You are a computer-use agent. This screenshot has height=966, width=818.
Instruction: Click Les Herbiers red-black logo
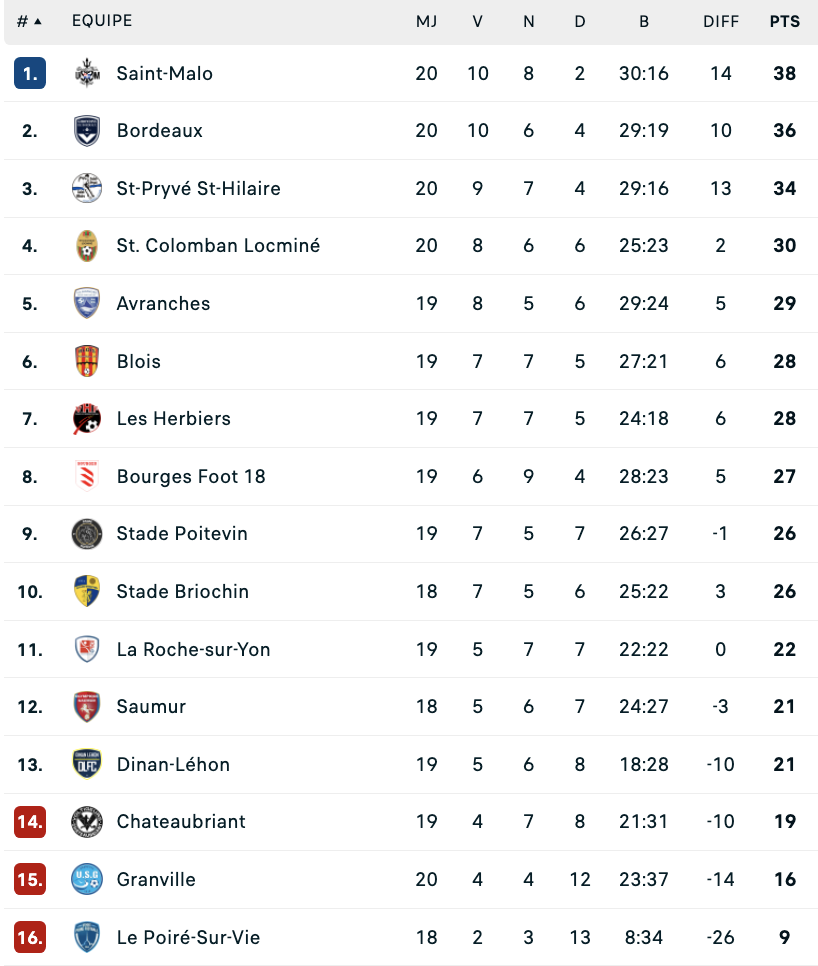click(87, 418)
